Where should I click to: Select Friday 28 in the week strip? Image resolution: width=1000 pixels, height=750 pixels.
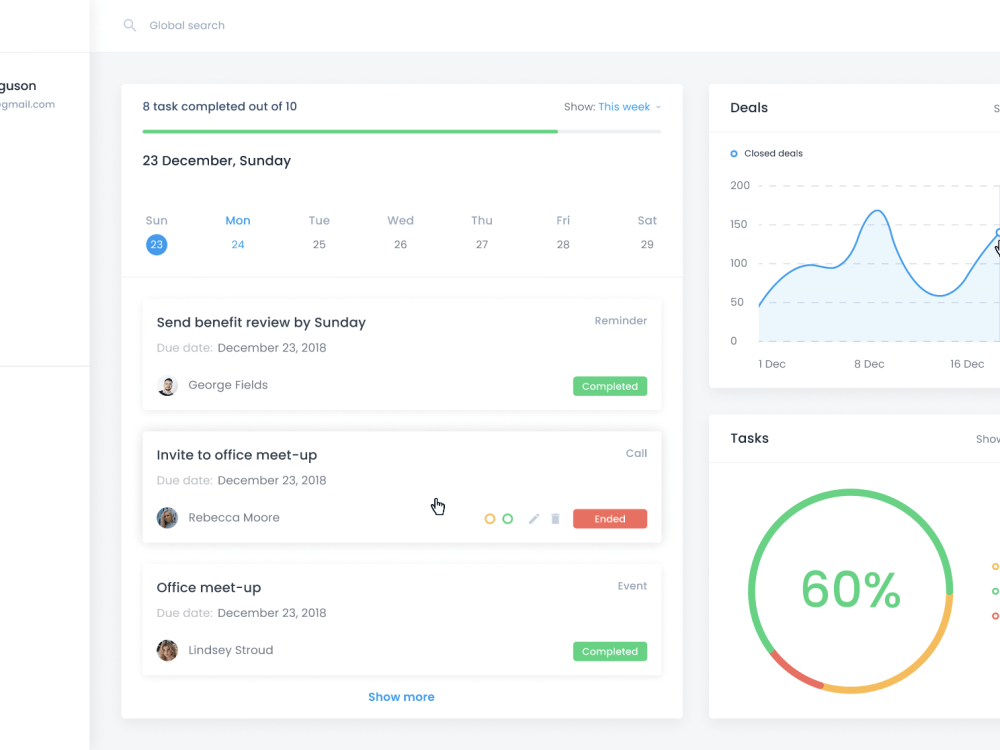pyautogui.click(x=562, y=244)
